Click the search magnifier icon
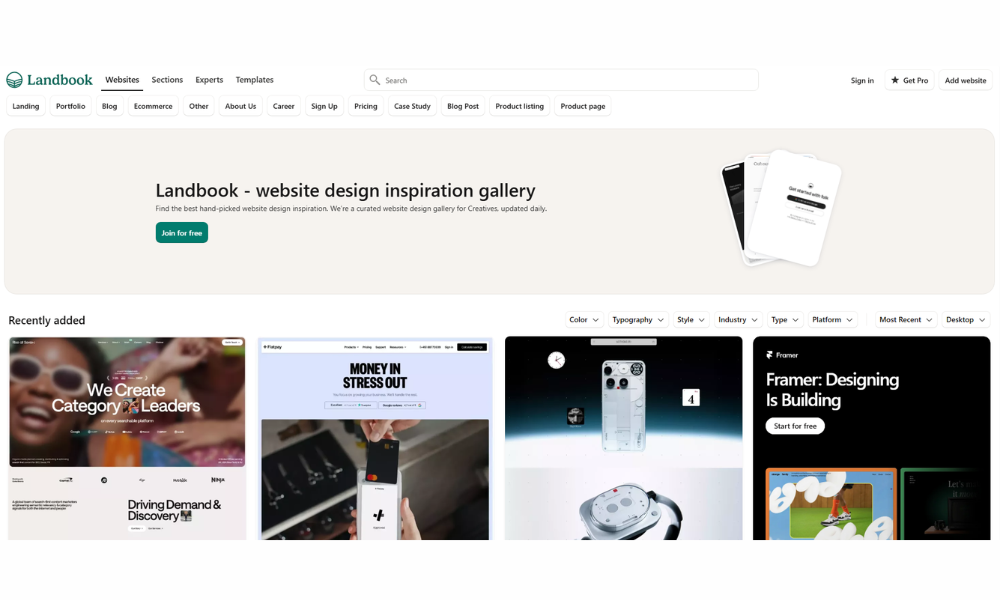1000x600 pixels. click(x=375, y=80)
